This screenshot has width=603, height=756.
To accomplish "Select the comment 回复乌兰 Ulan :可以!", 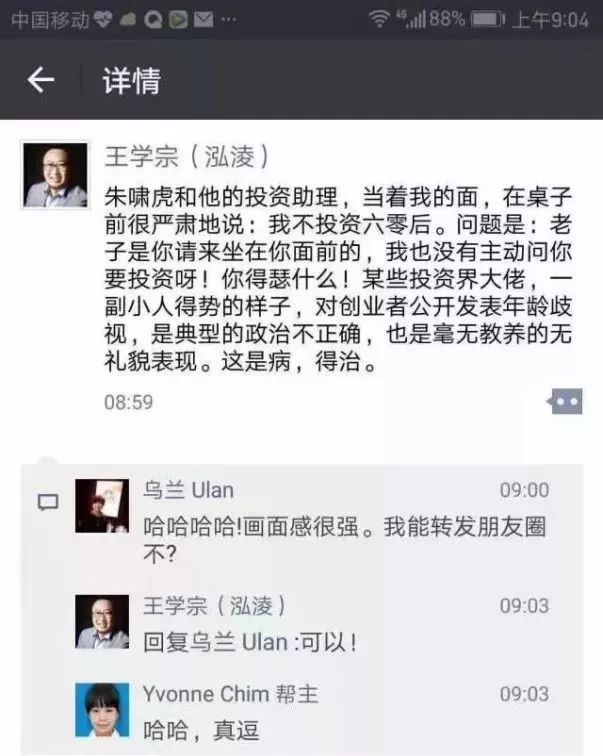I will point(250,642).
